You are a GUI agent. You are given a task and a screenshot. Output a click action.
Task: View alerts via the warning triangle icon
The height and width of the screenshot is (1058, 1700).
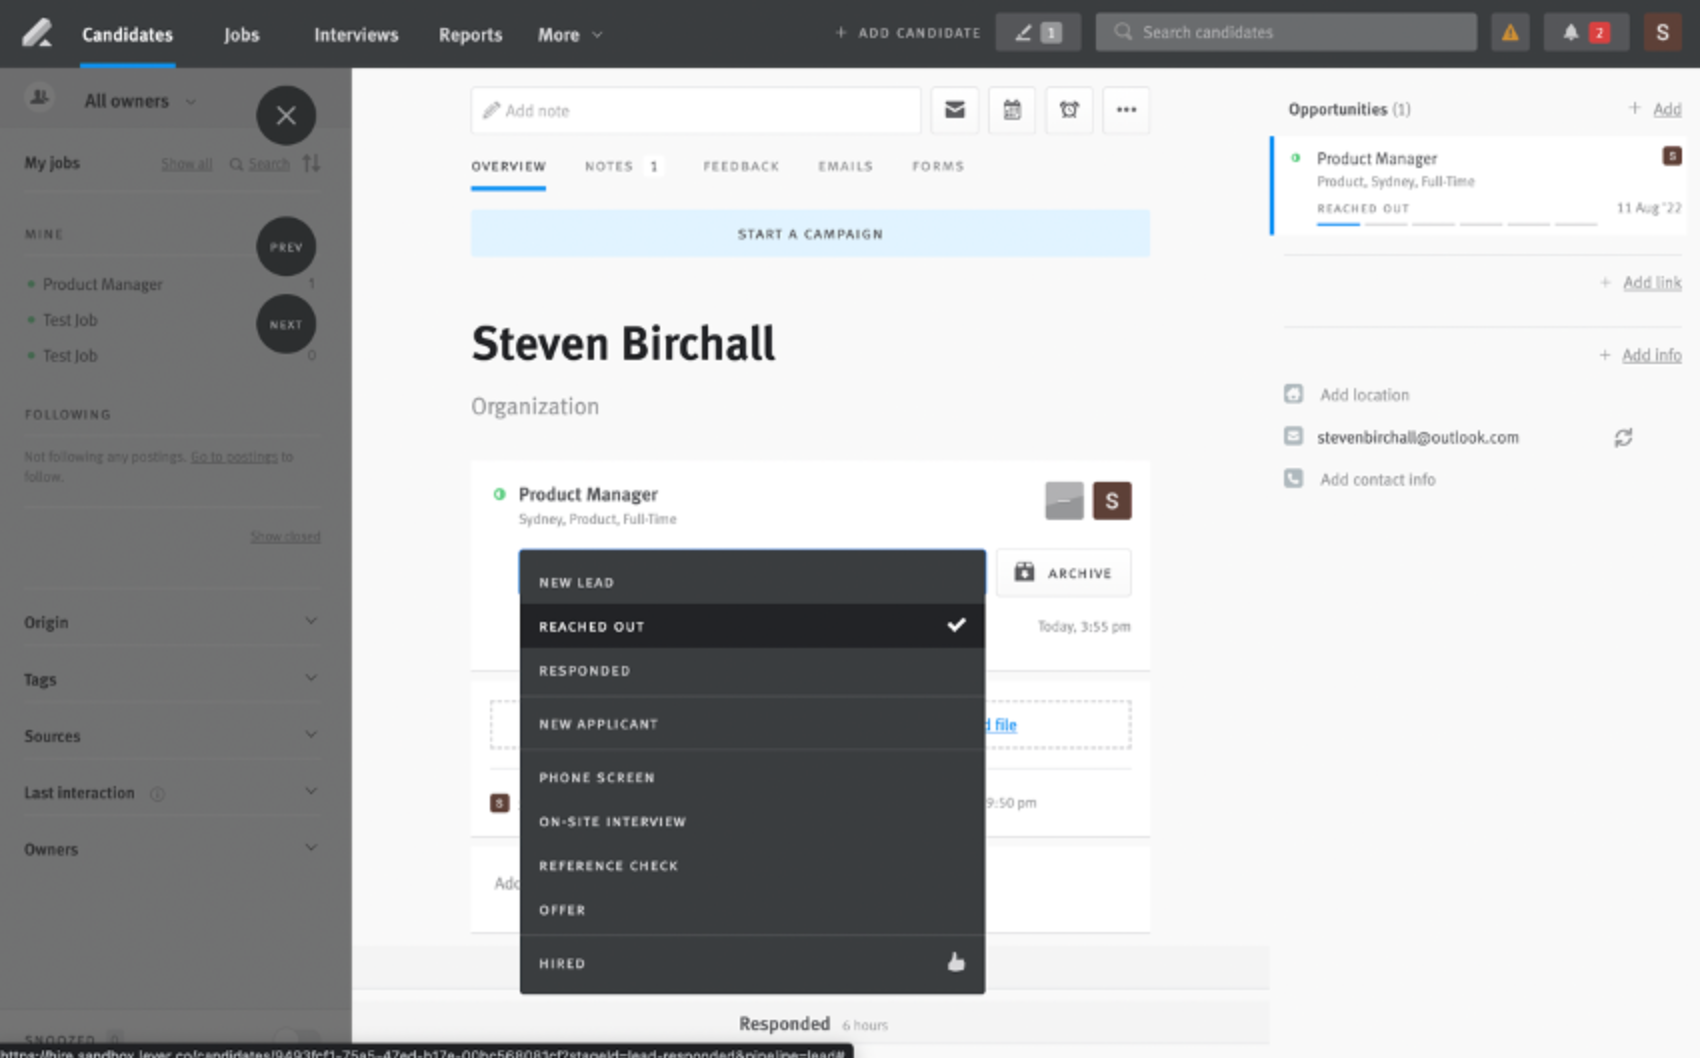[x=1510, y=31]
